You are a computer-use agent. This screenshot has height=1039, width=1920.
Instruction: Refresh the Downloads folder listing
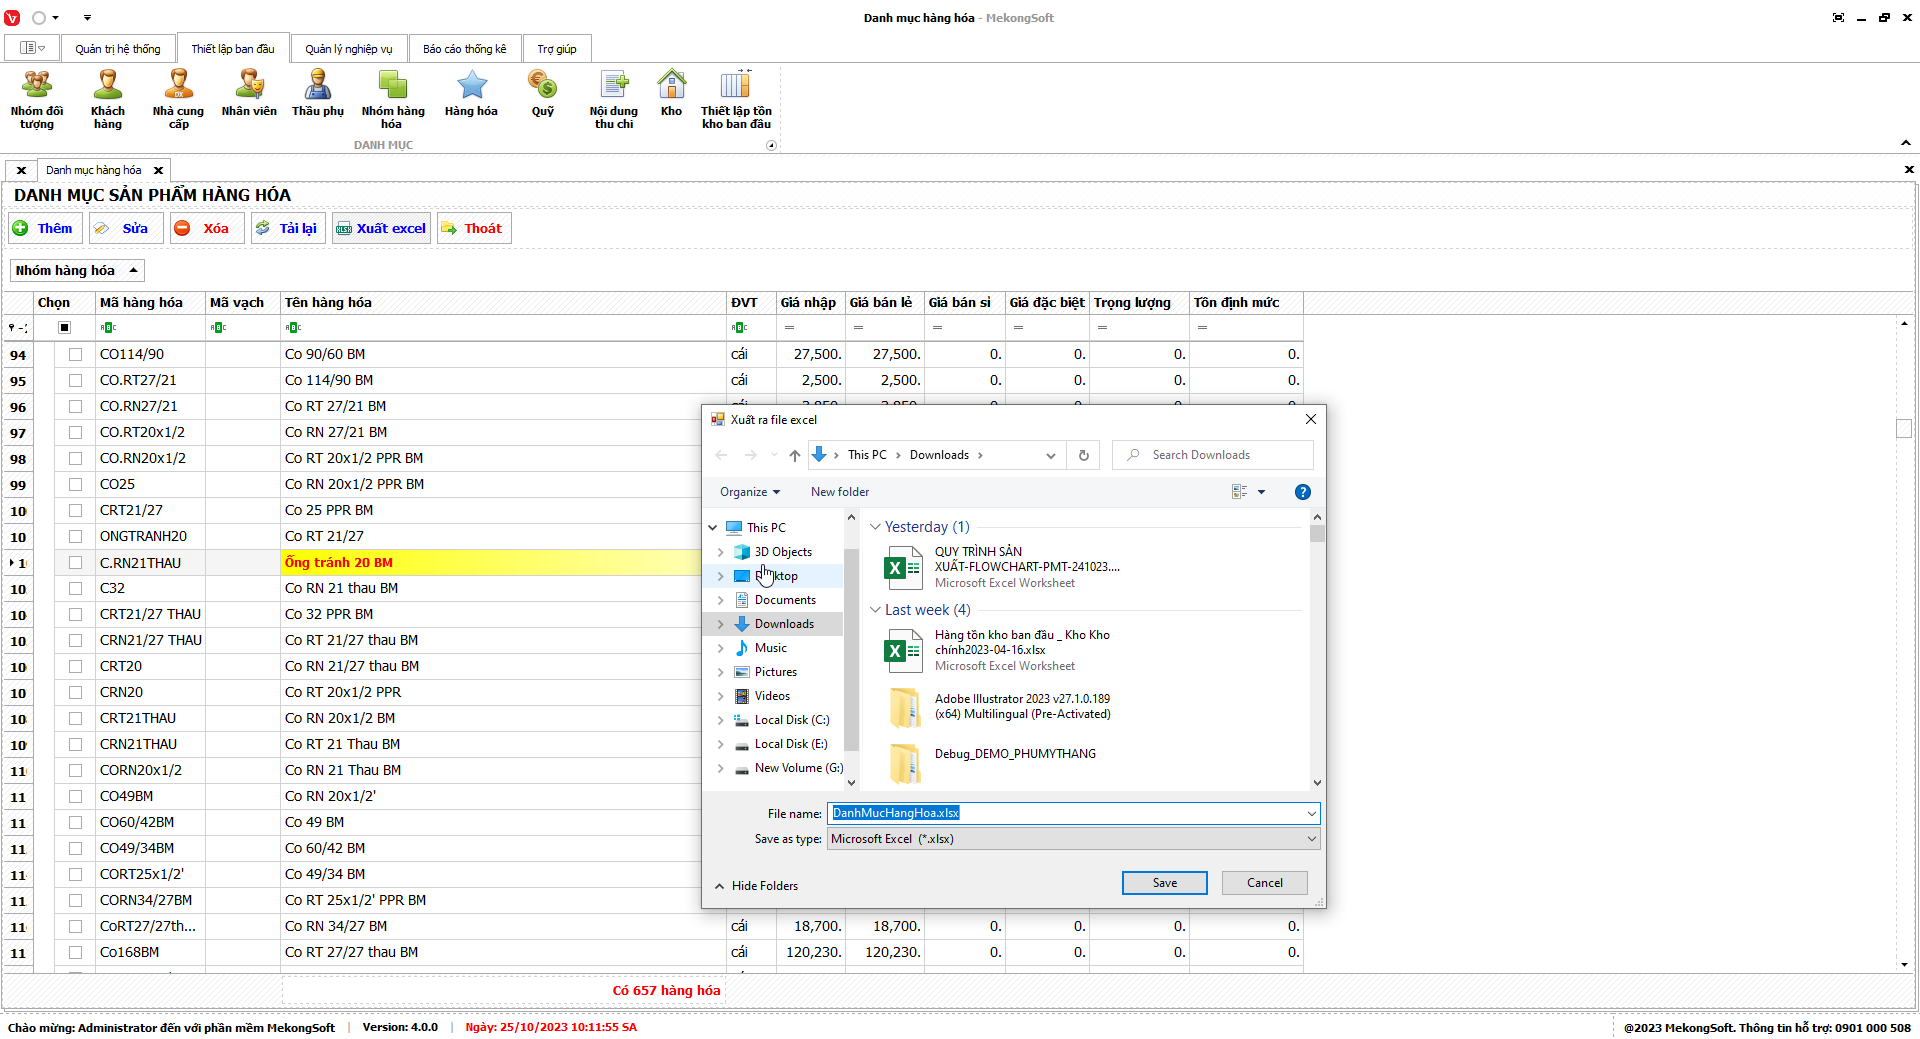1083,455
